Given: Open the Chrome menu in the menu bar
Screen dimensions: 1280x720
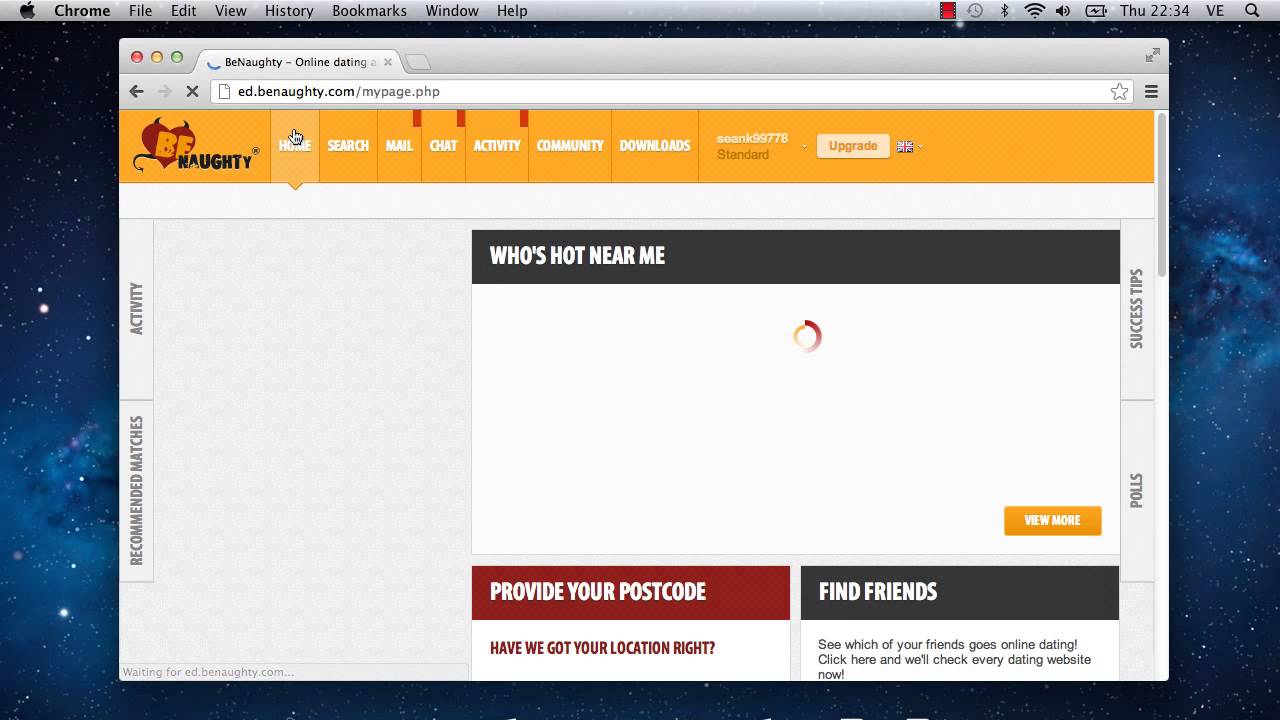Looking at the screenshot, I should point(82,10).
